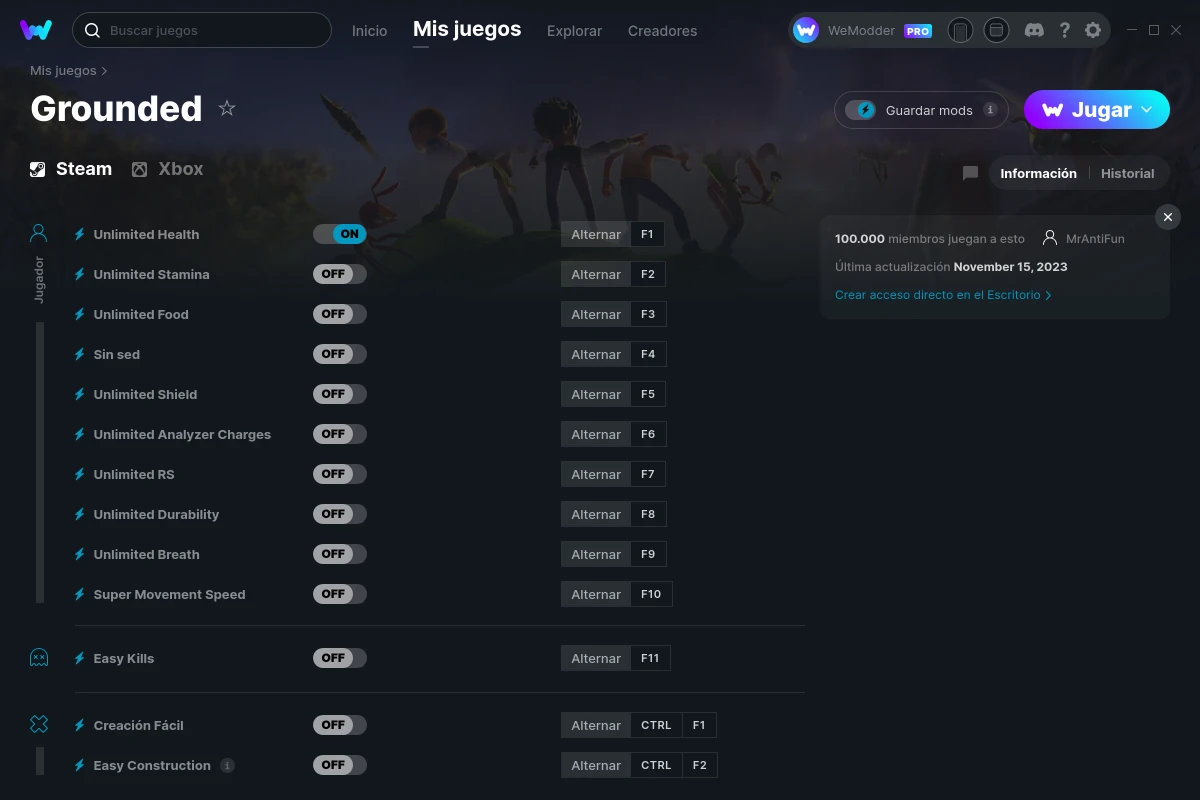Viewport: 1200px width, 800px height.
Task: Click the WeModder profile avatar
Action: 806,30
